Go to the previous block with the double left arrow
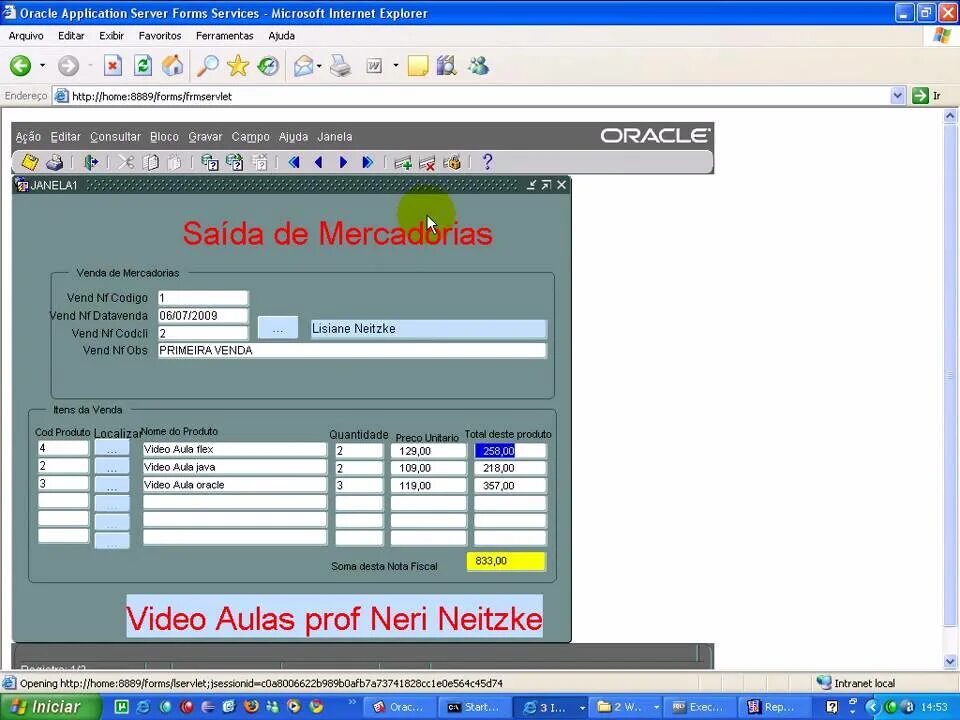960x720 pixels. point(294,162)
